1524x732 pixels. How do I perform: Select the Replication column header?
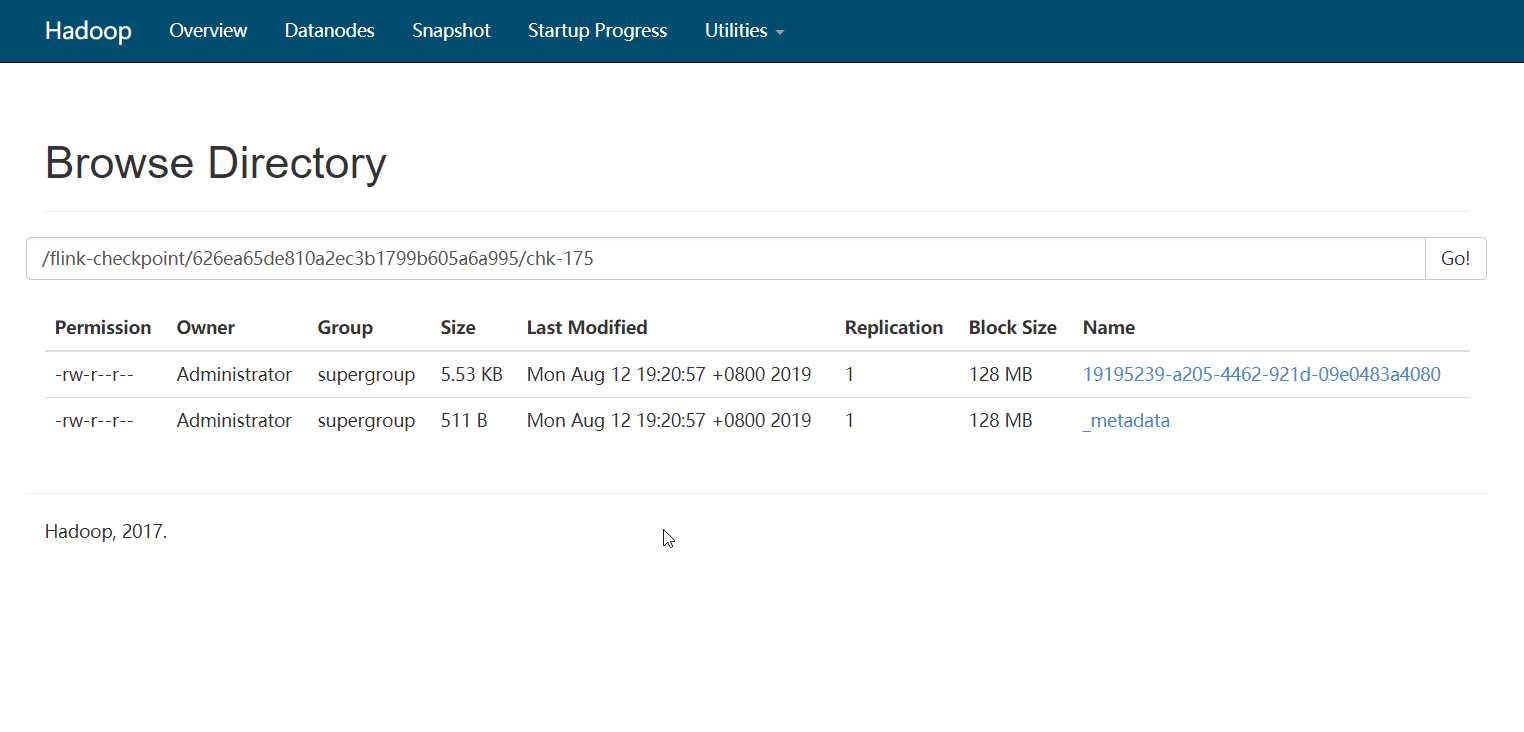[894, 328]
